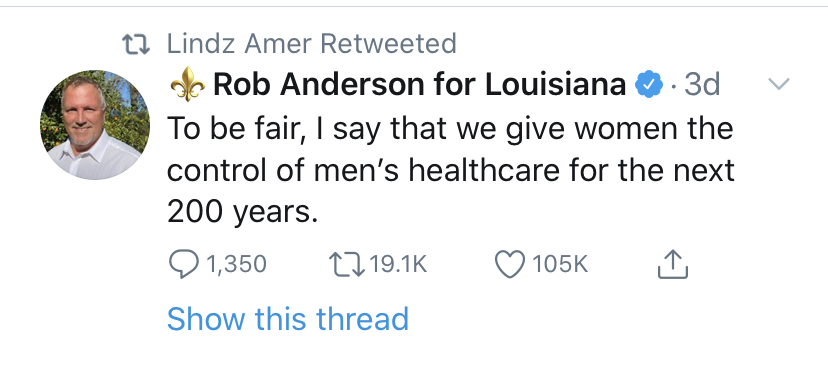This screenshot has height=368, width=828.
Task: Click the gold fleur-de-lis emoji
Action: [187, 84]
